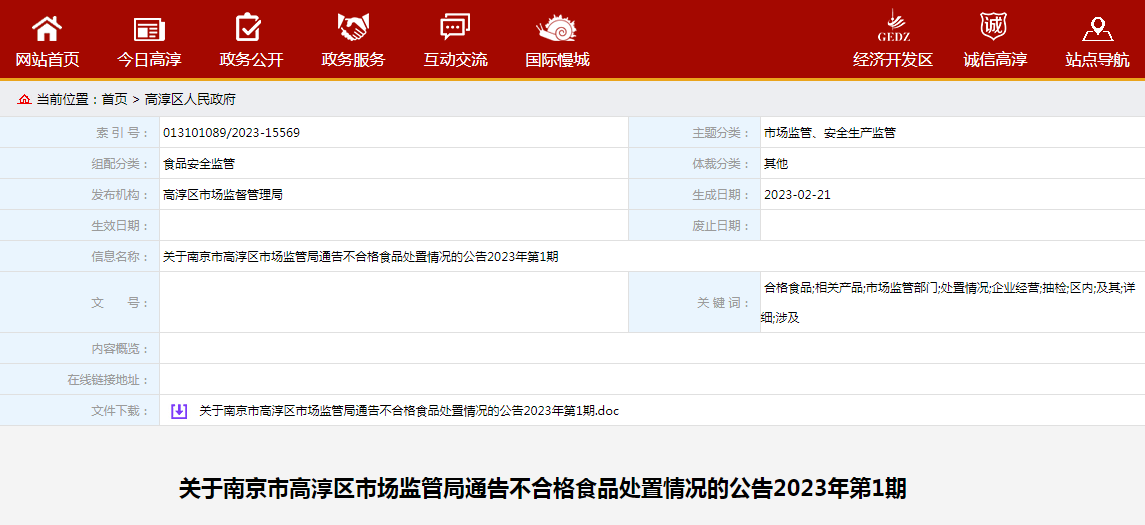Open the snail icon for 国际慢城
The height and width of the screenshot is (525, 1145).
click(x=557, y=28)
